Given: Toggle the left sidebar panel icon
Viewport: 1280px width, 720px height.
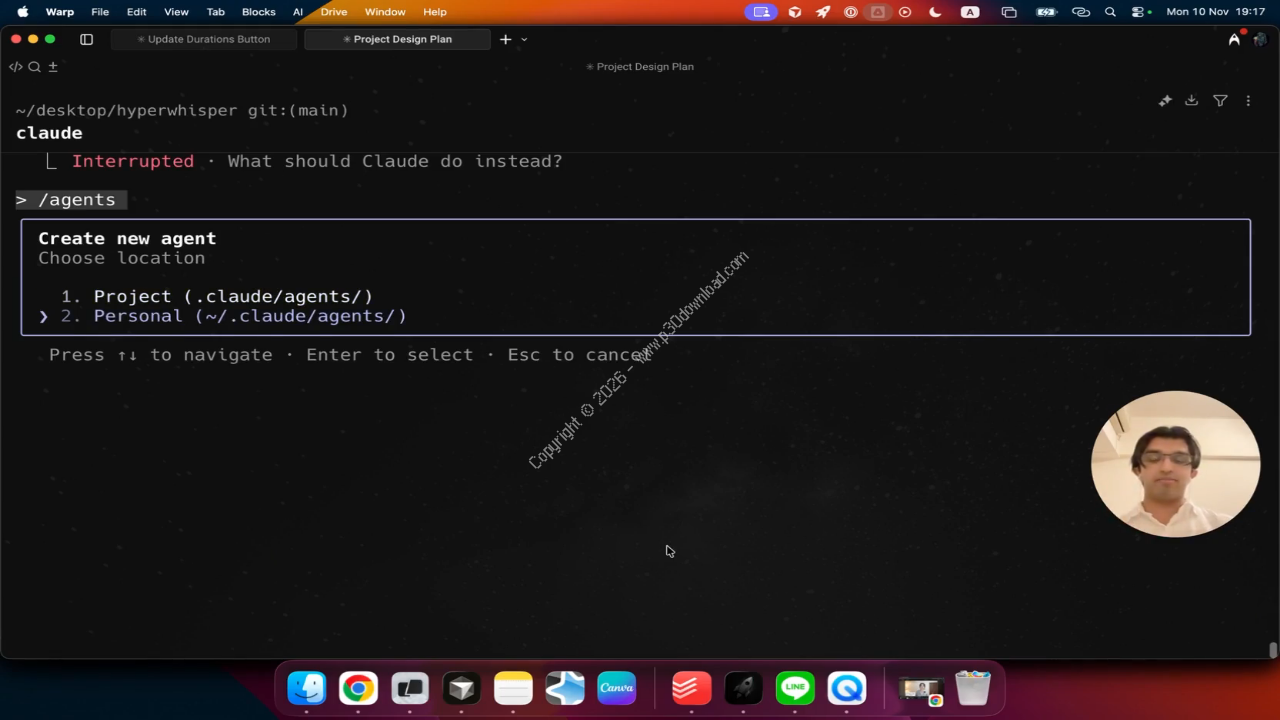Looking at the screenshot, I should coord(86,39).
